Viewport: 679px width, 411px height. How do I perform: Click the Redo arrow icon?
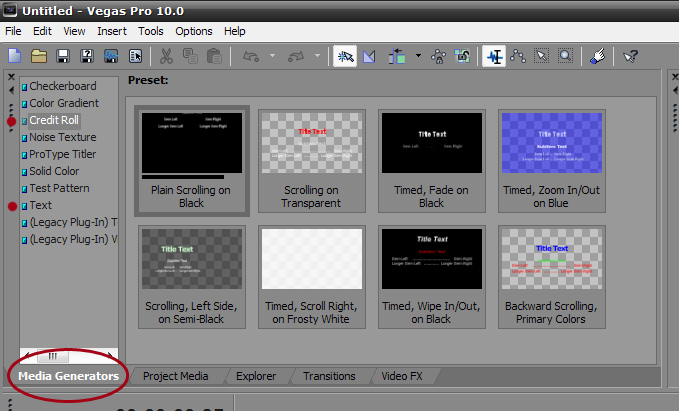pyautogui.click(x=296, y=56)
